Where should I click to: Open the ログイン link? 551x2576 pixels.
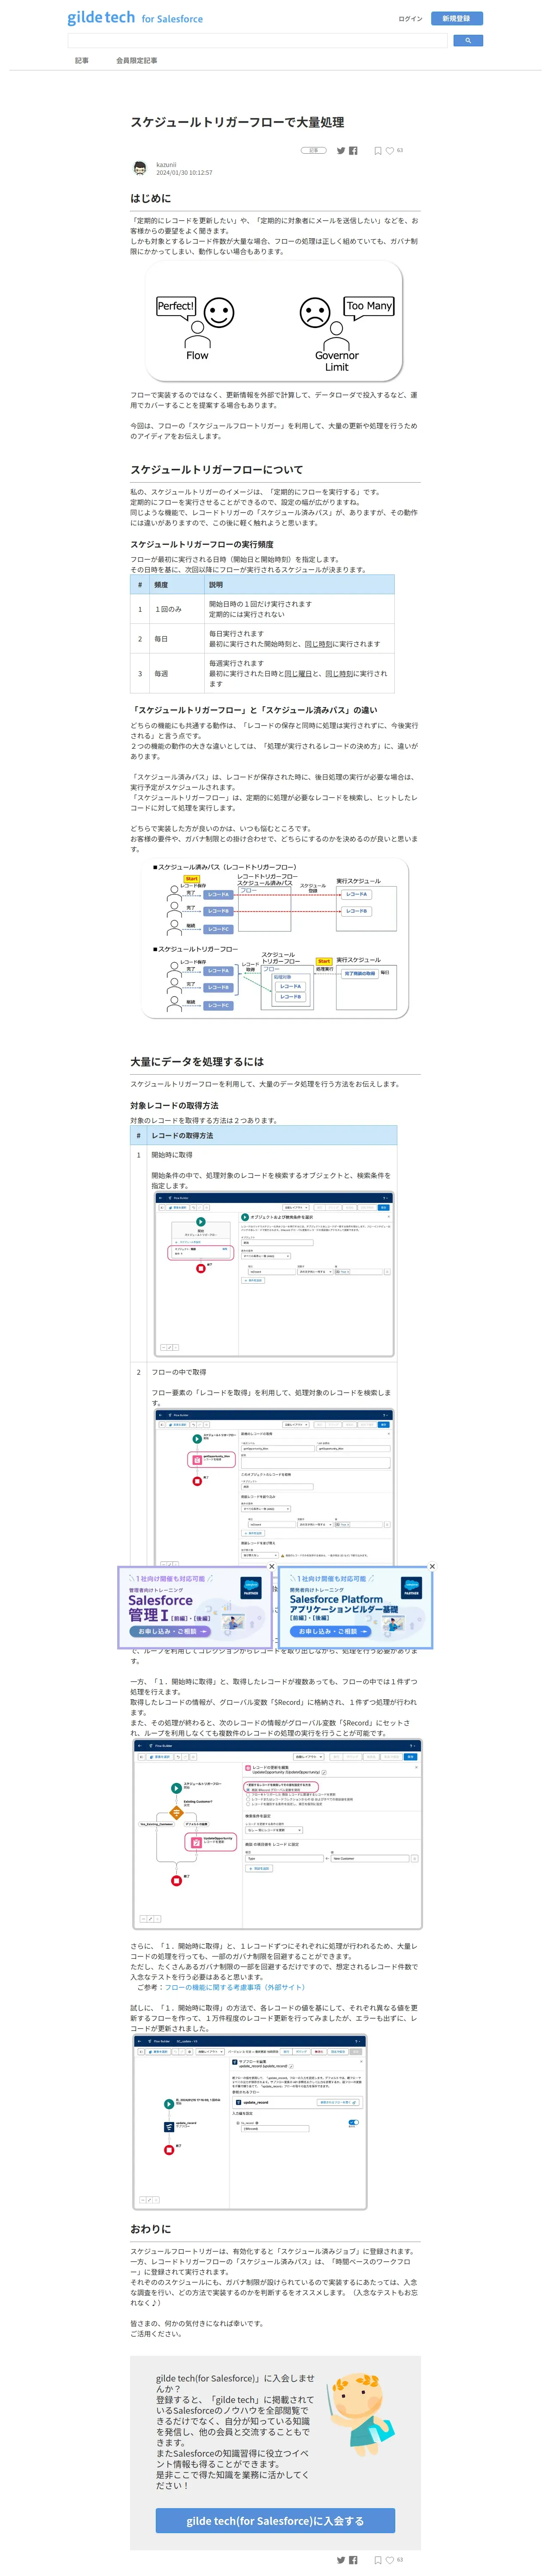[x=410, y=18]
